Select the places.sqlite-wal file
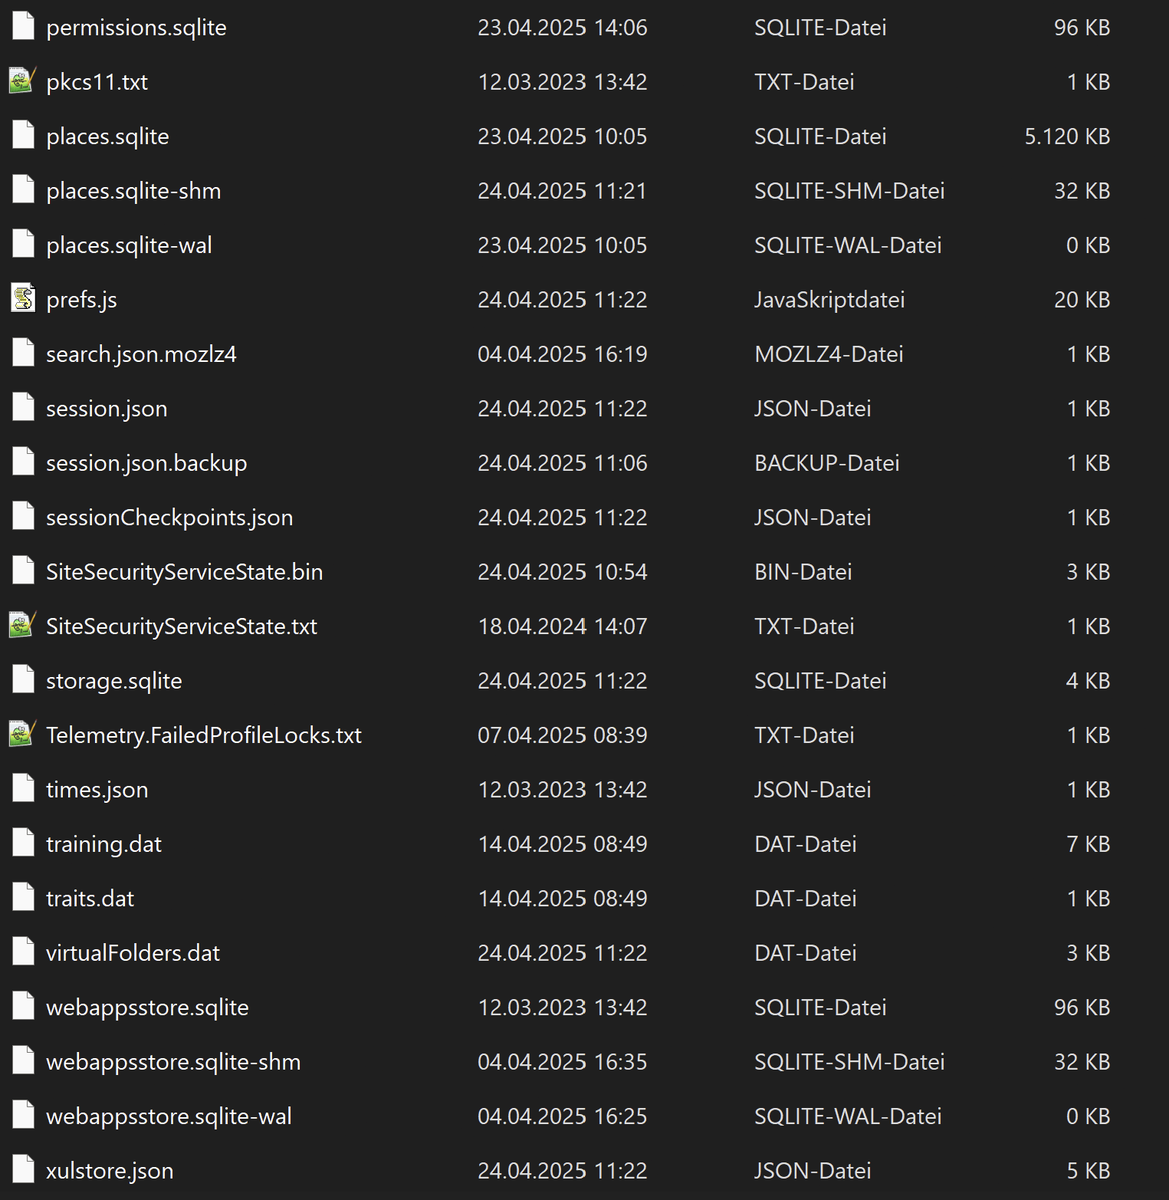This screenshot has height=1200, width=1169. coord(129,245)
